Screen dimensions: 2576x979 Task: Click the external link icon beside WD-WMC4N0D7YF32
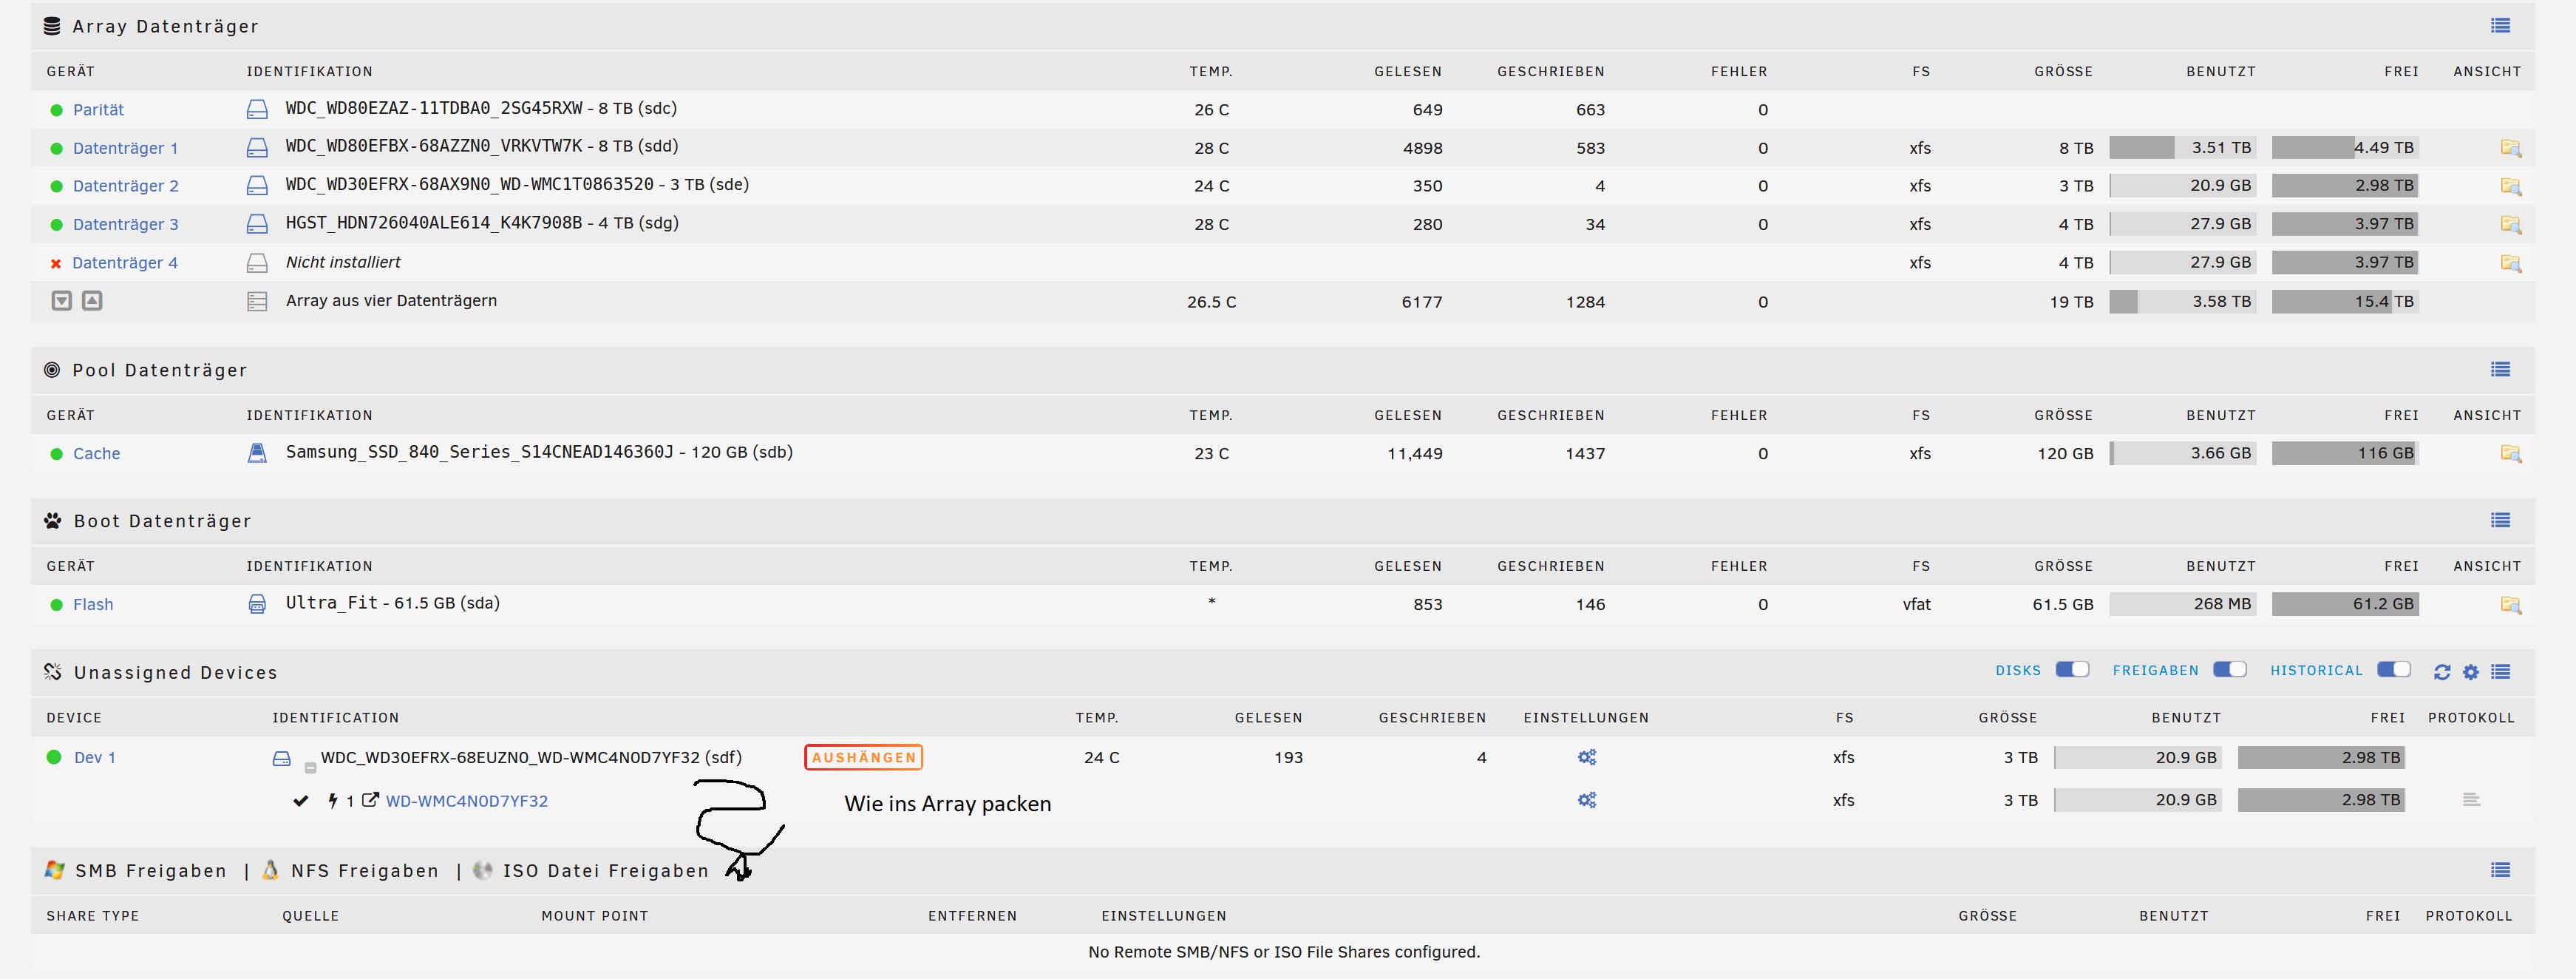370,800
